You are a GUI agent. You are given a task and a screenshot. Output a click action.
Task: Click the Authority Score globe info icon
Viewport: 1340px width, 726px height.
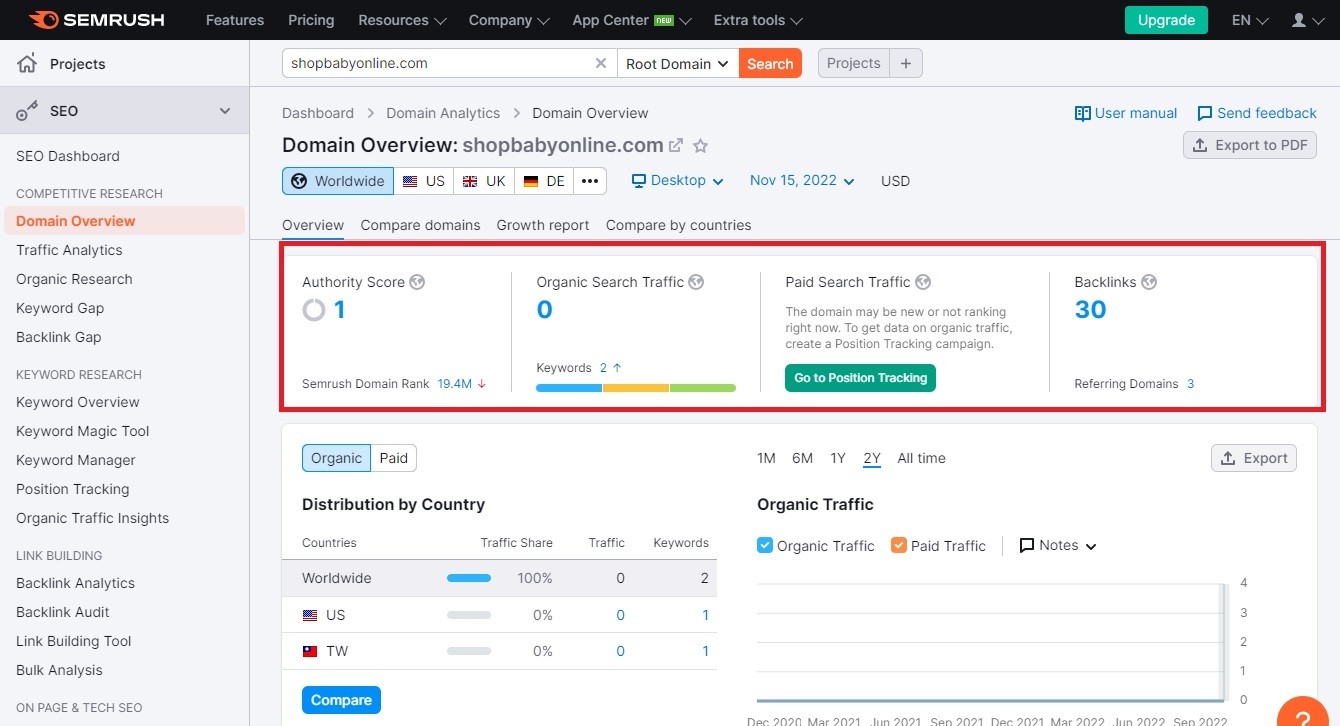pyautogui.click(x=417, y=282)
